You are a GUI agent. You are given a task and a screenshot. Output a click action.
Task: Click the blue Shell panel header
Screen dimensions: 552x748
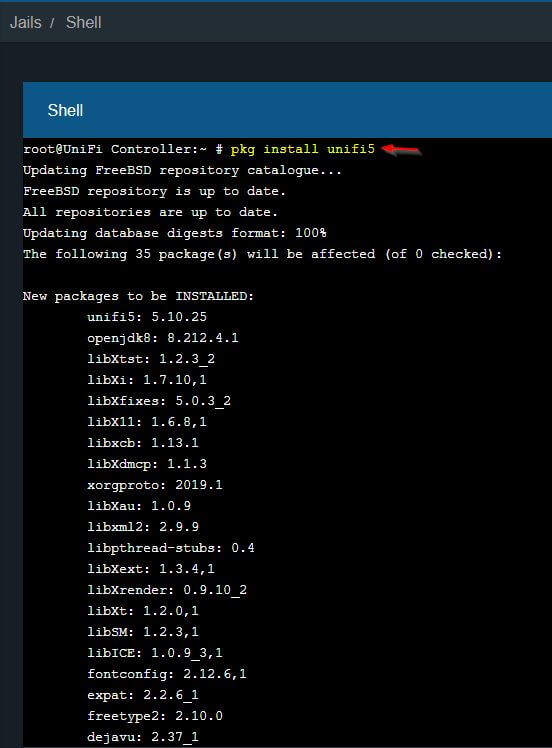(287, 110)
